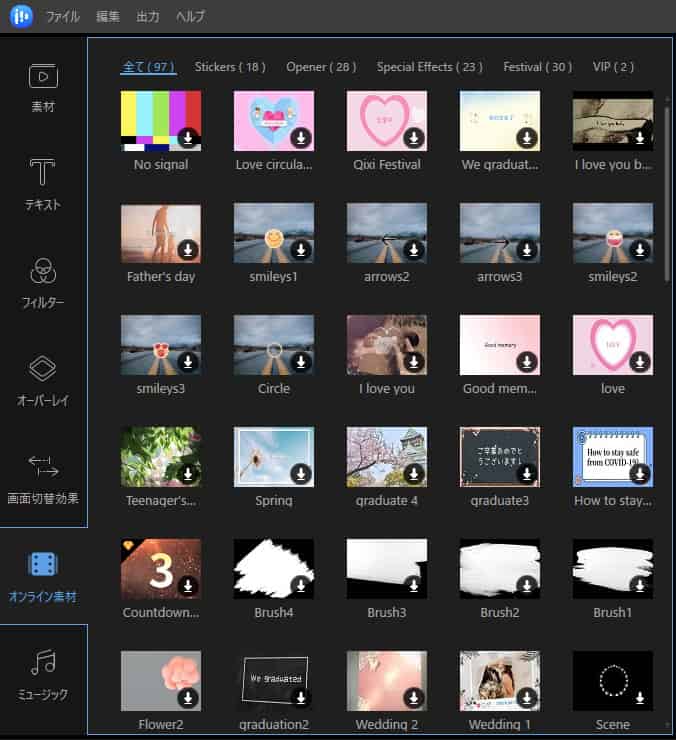Download the Brush4 overlay
The image size is (676, 740).
[301, 586]
